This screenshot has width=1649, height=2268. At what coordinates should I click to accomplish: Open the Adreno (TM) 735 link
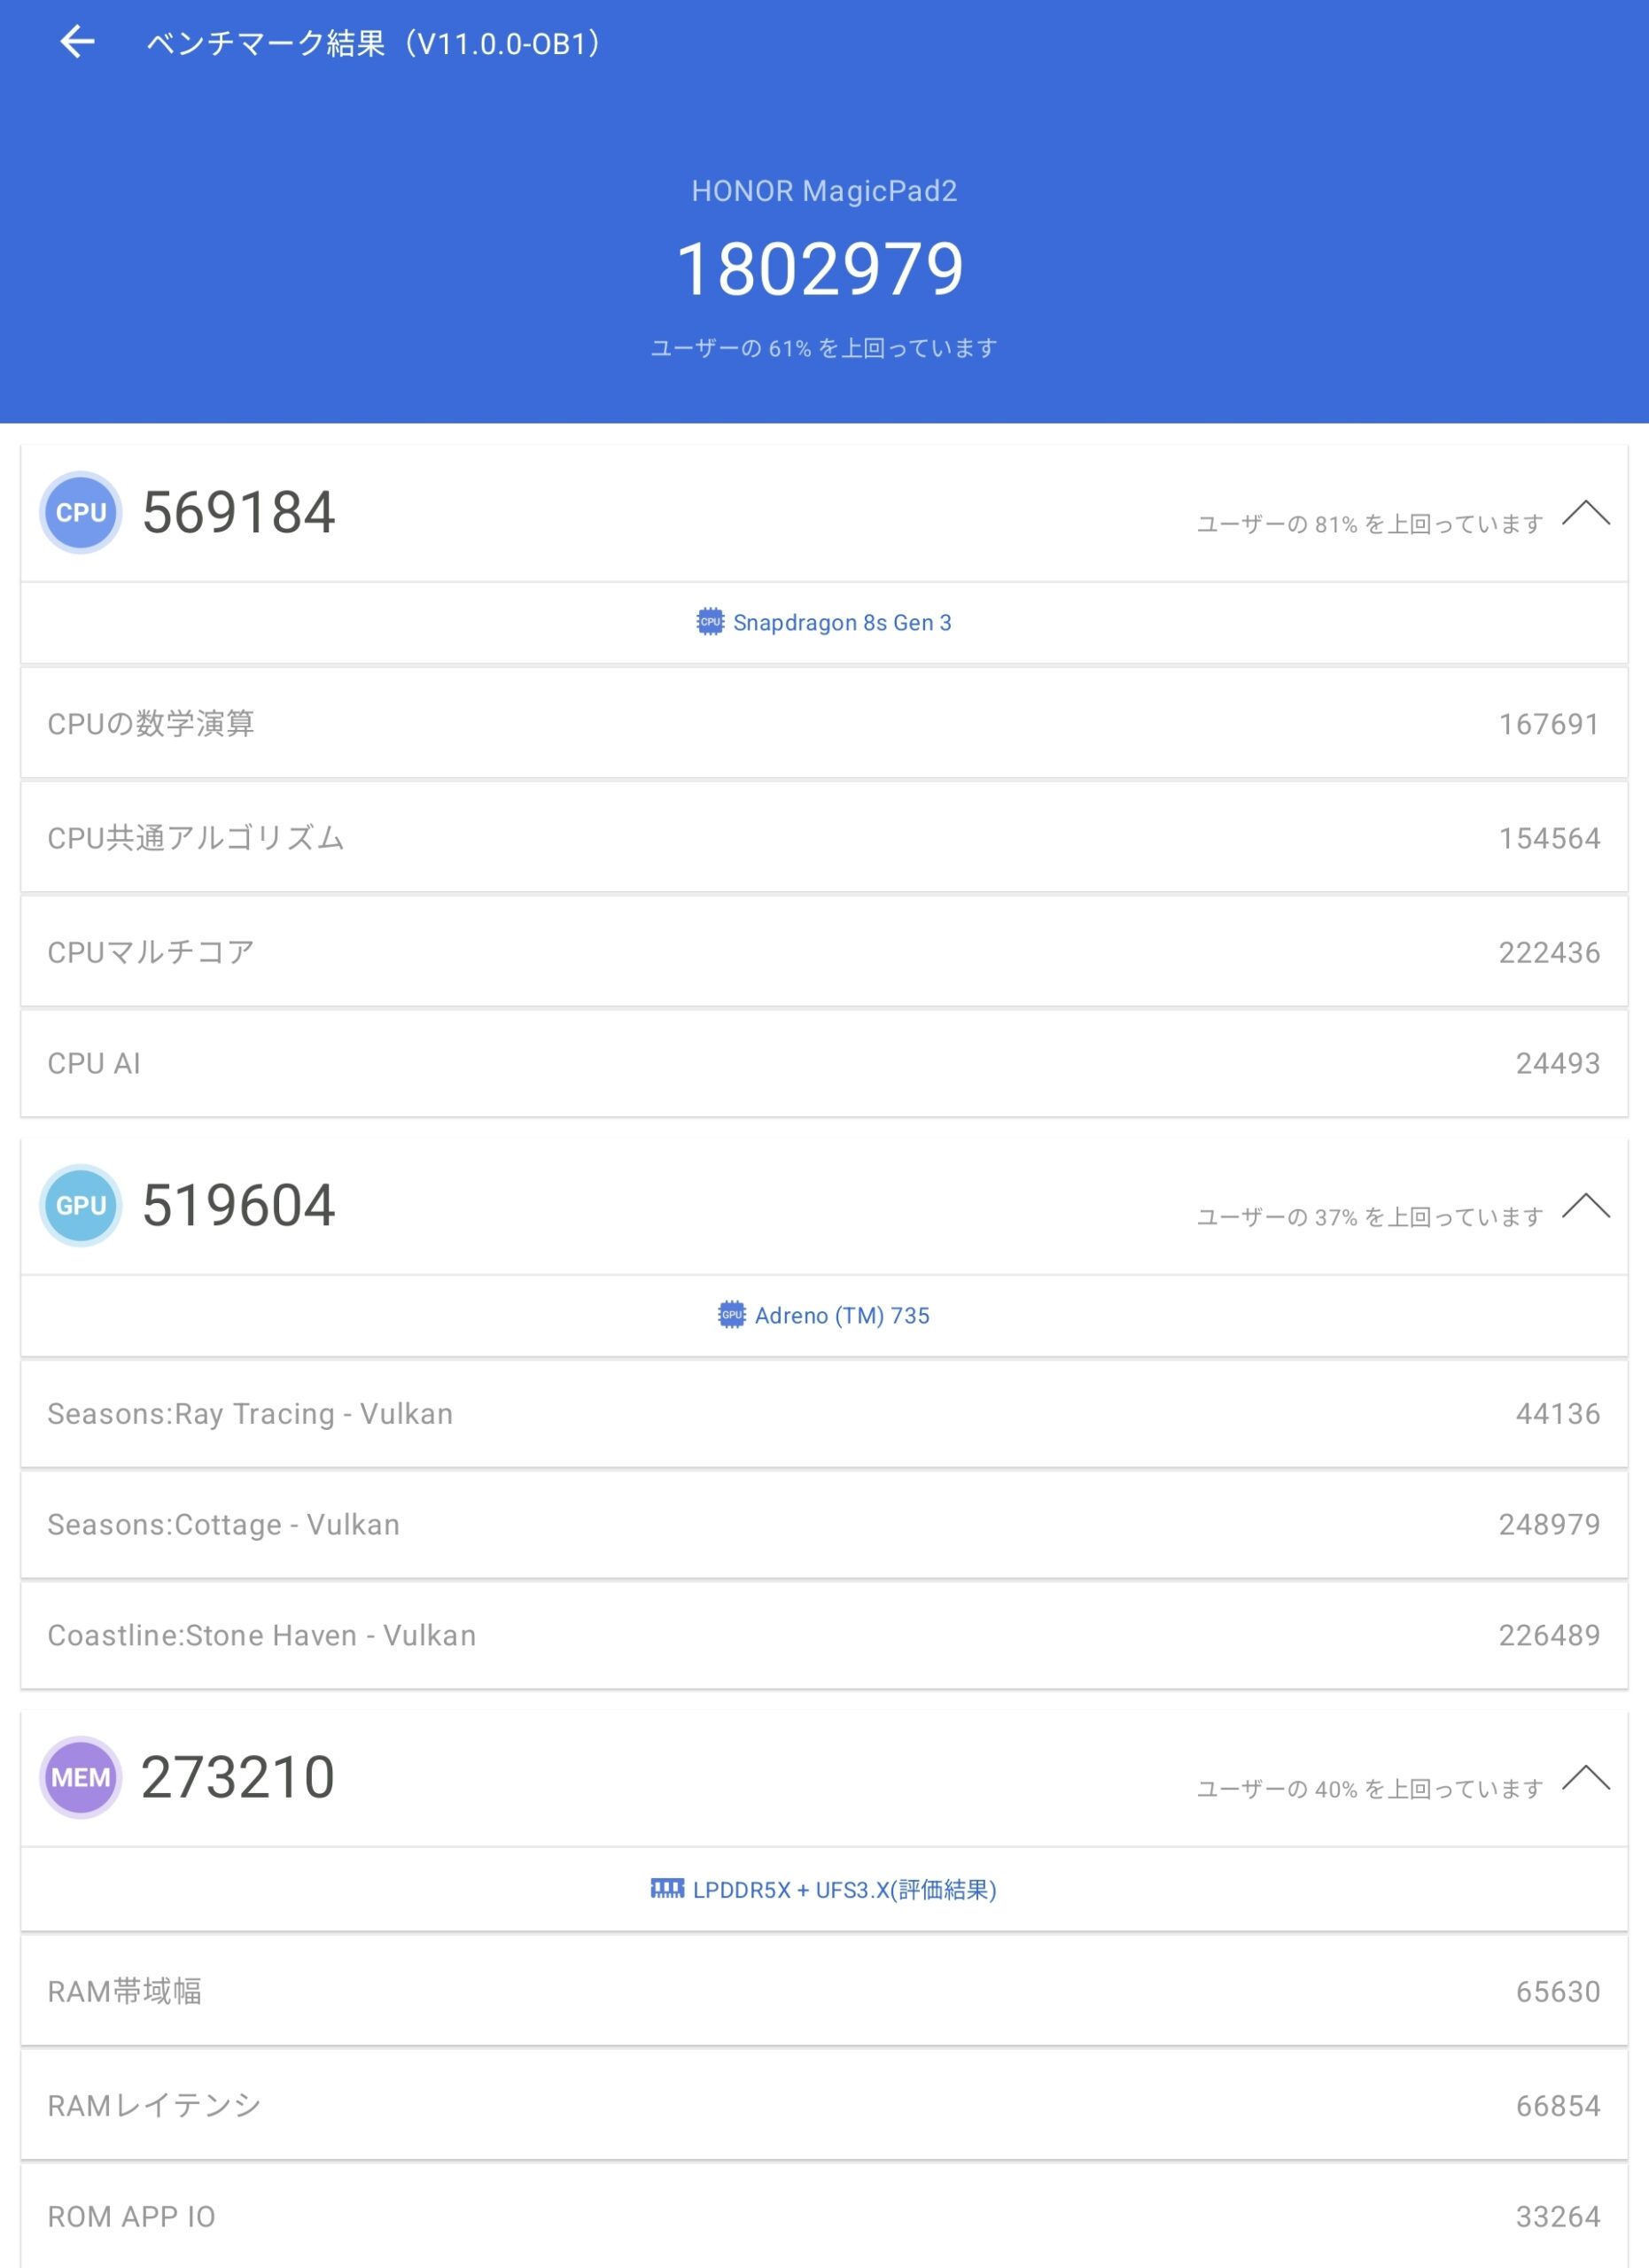tap(842, 1315)
